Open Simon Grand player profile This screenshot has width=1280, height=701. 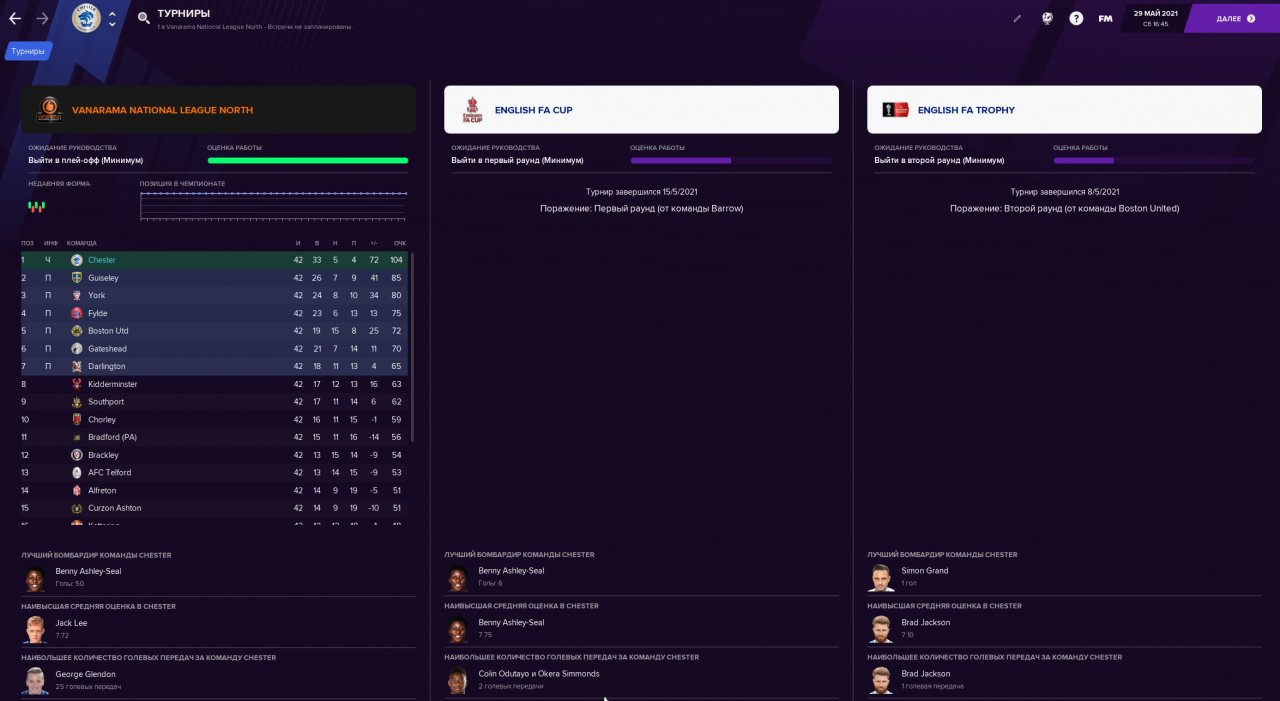click(x=925, y=571)
